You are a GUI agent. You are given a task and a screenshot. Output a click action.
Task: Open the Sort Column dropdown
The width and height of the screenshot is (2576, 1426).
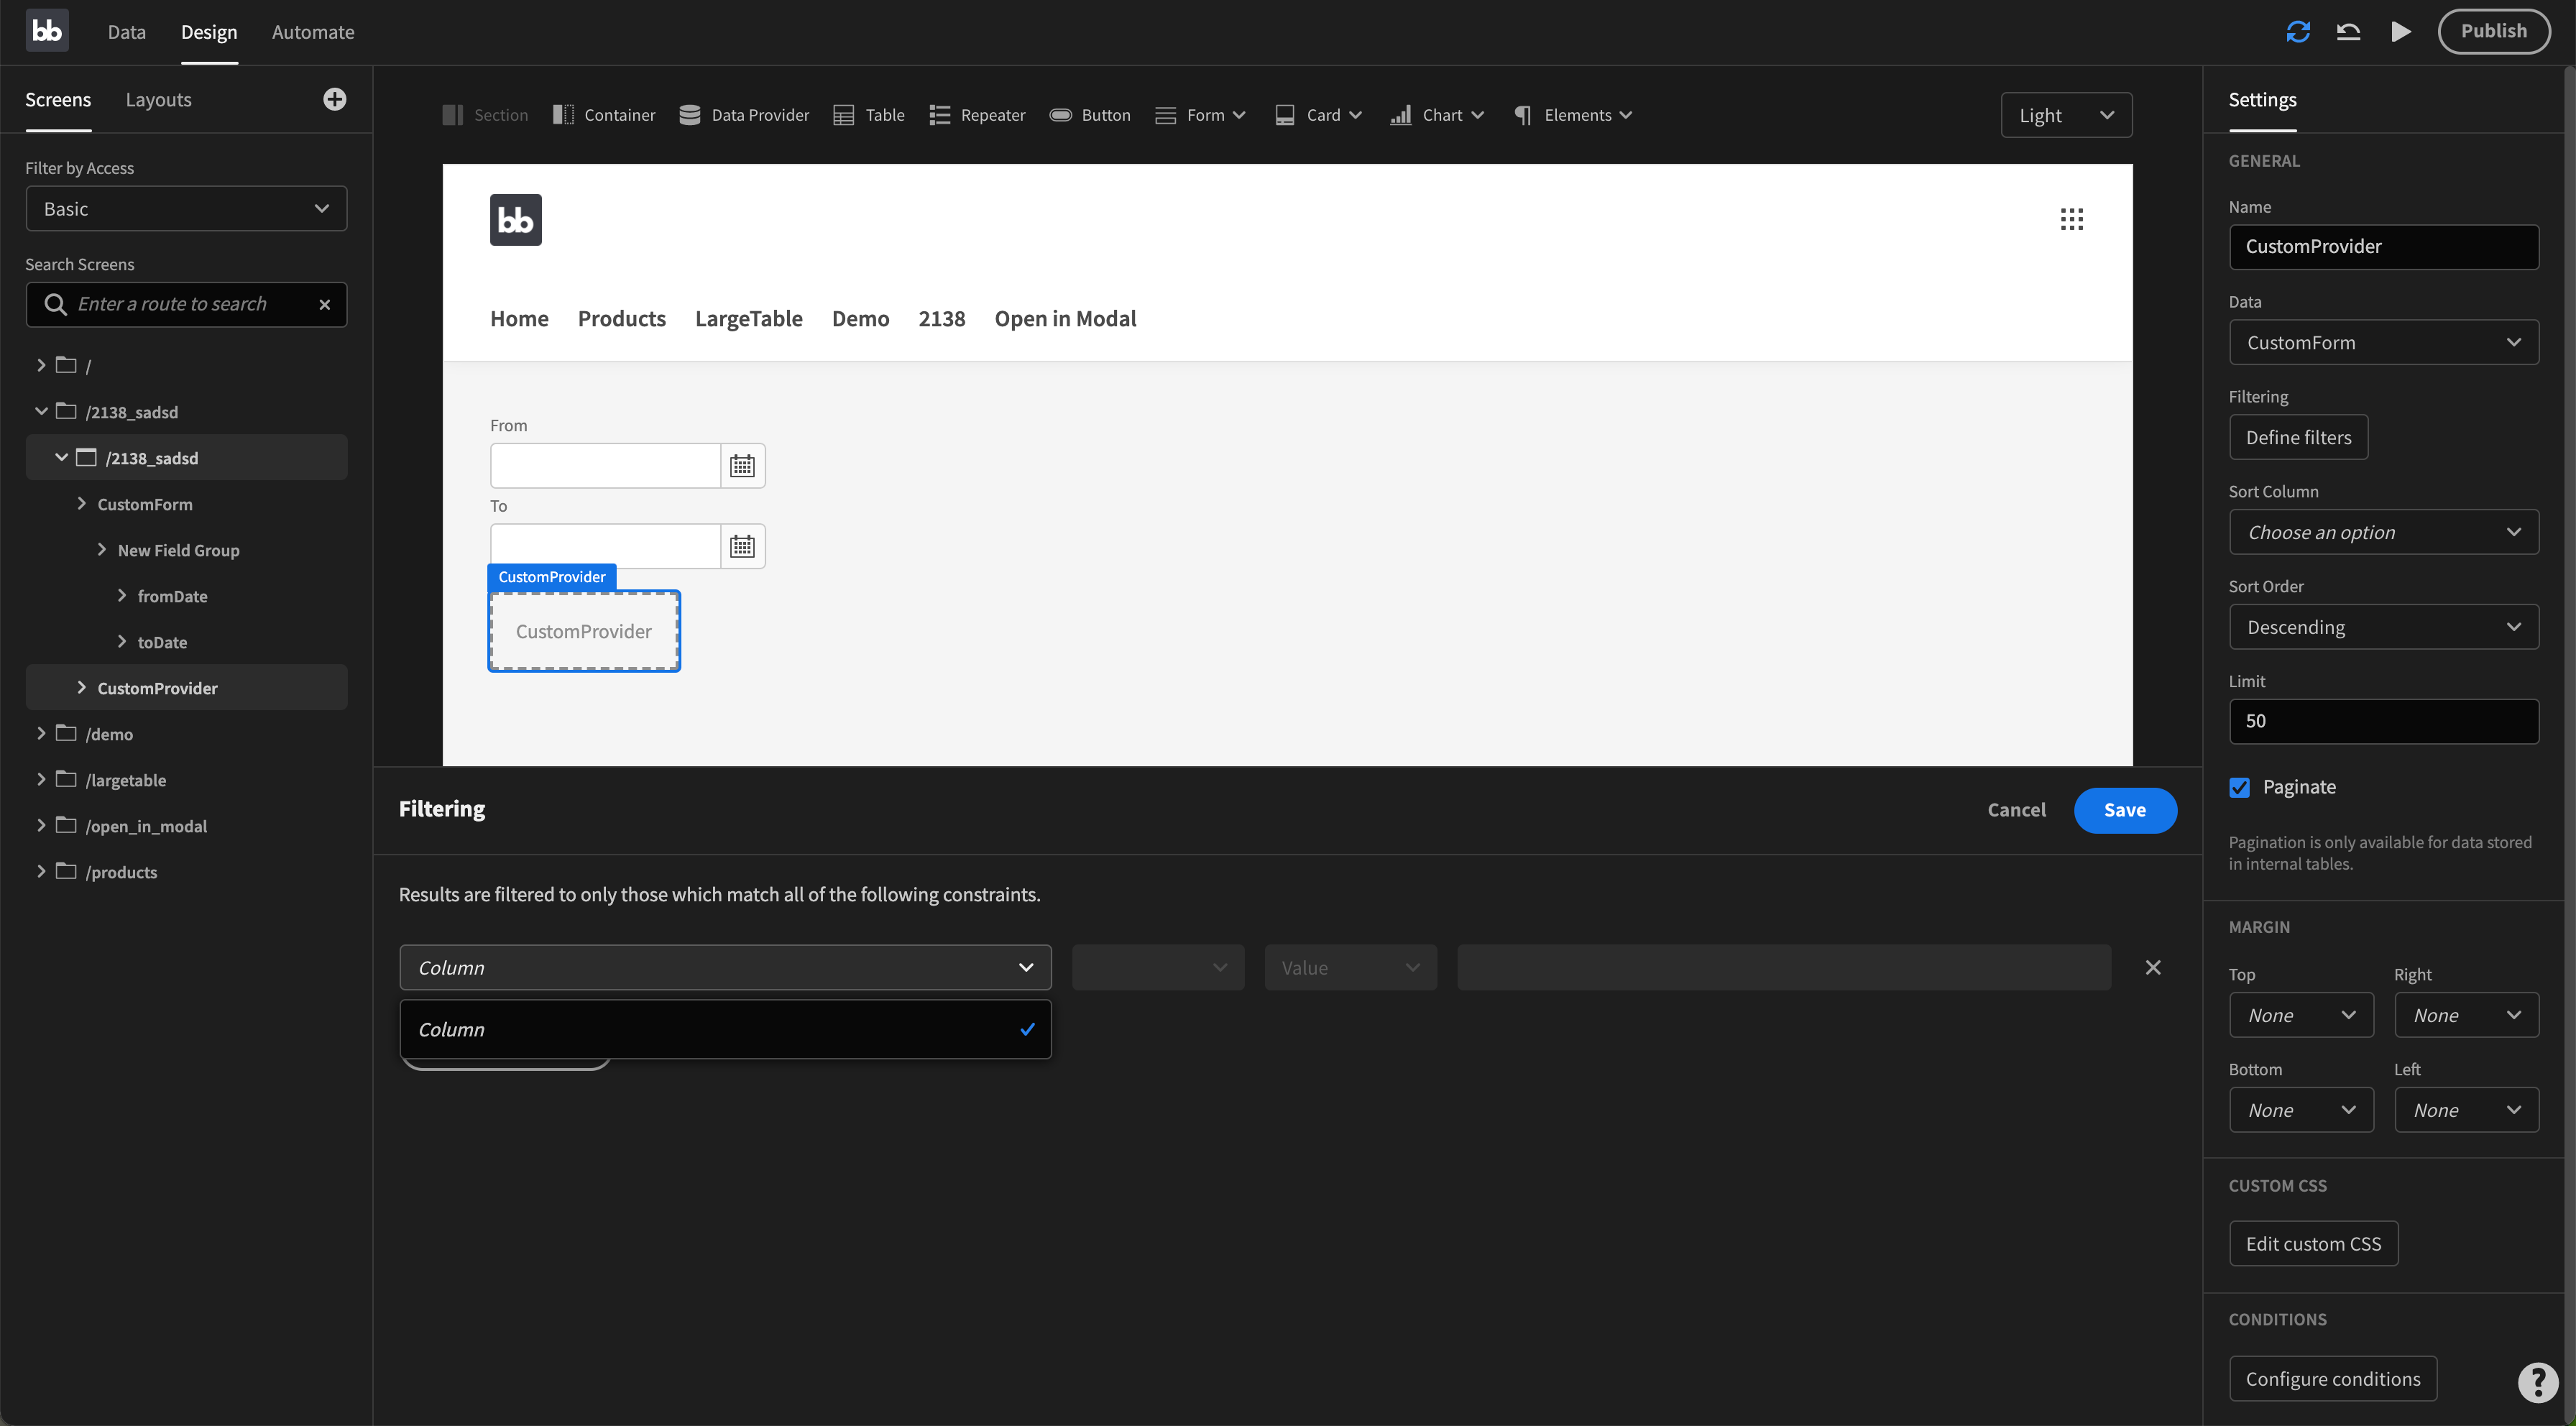pyautogui.click(x=2384, y=532)
